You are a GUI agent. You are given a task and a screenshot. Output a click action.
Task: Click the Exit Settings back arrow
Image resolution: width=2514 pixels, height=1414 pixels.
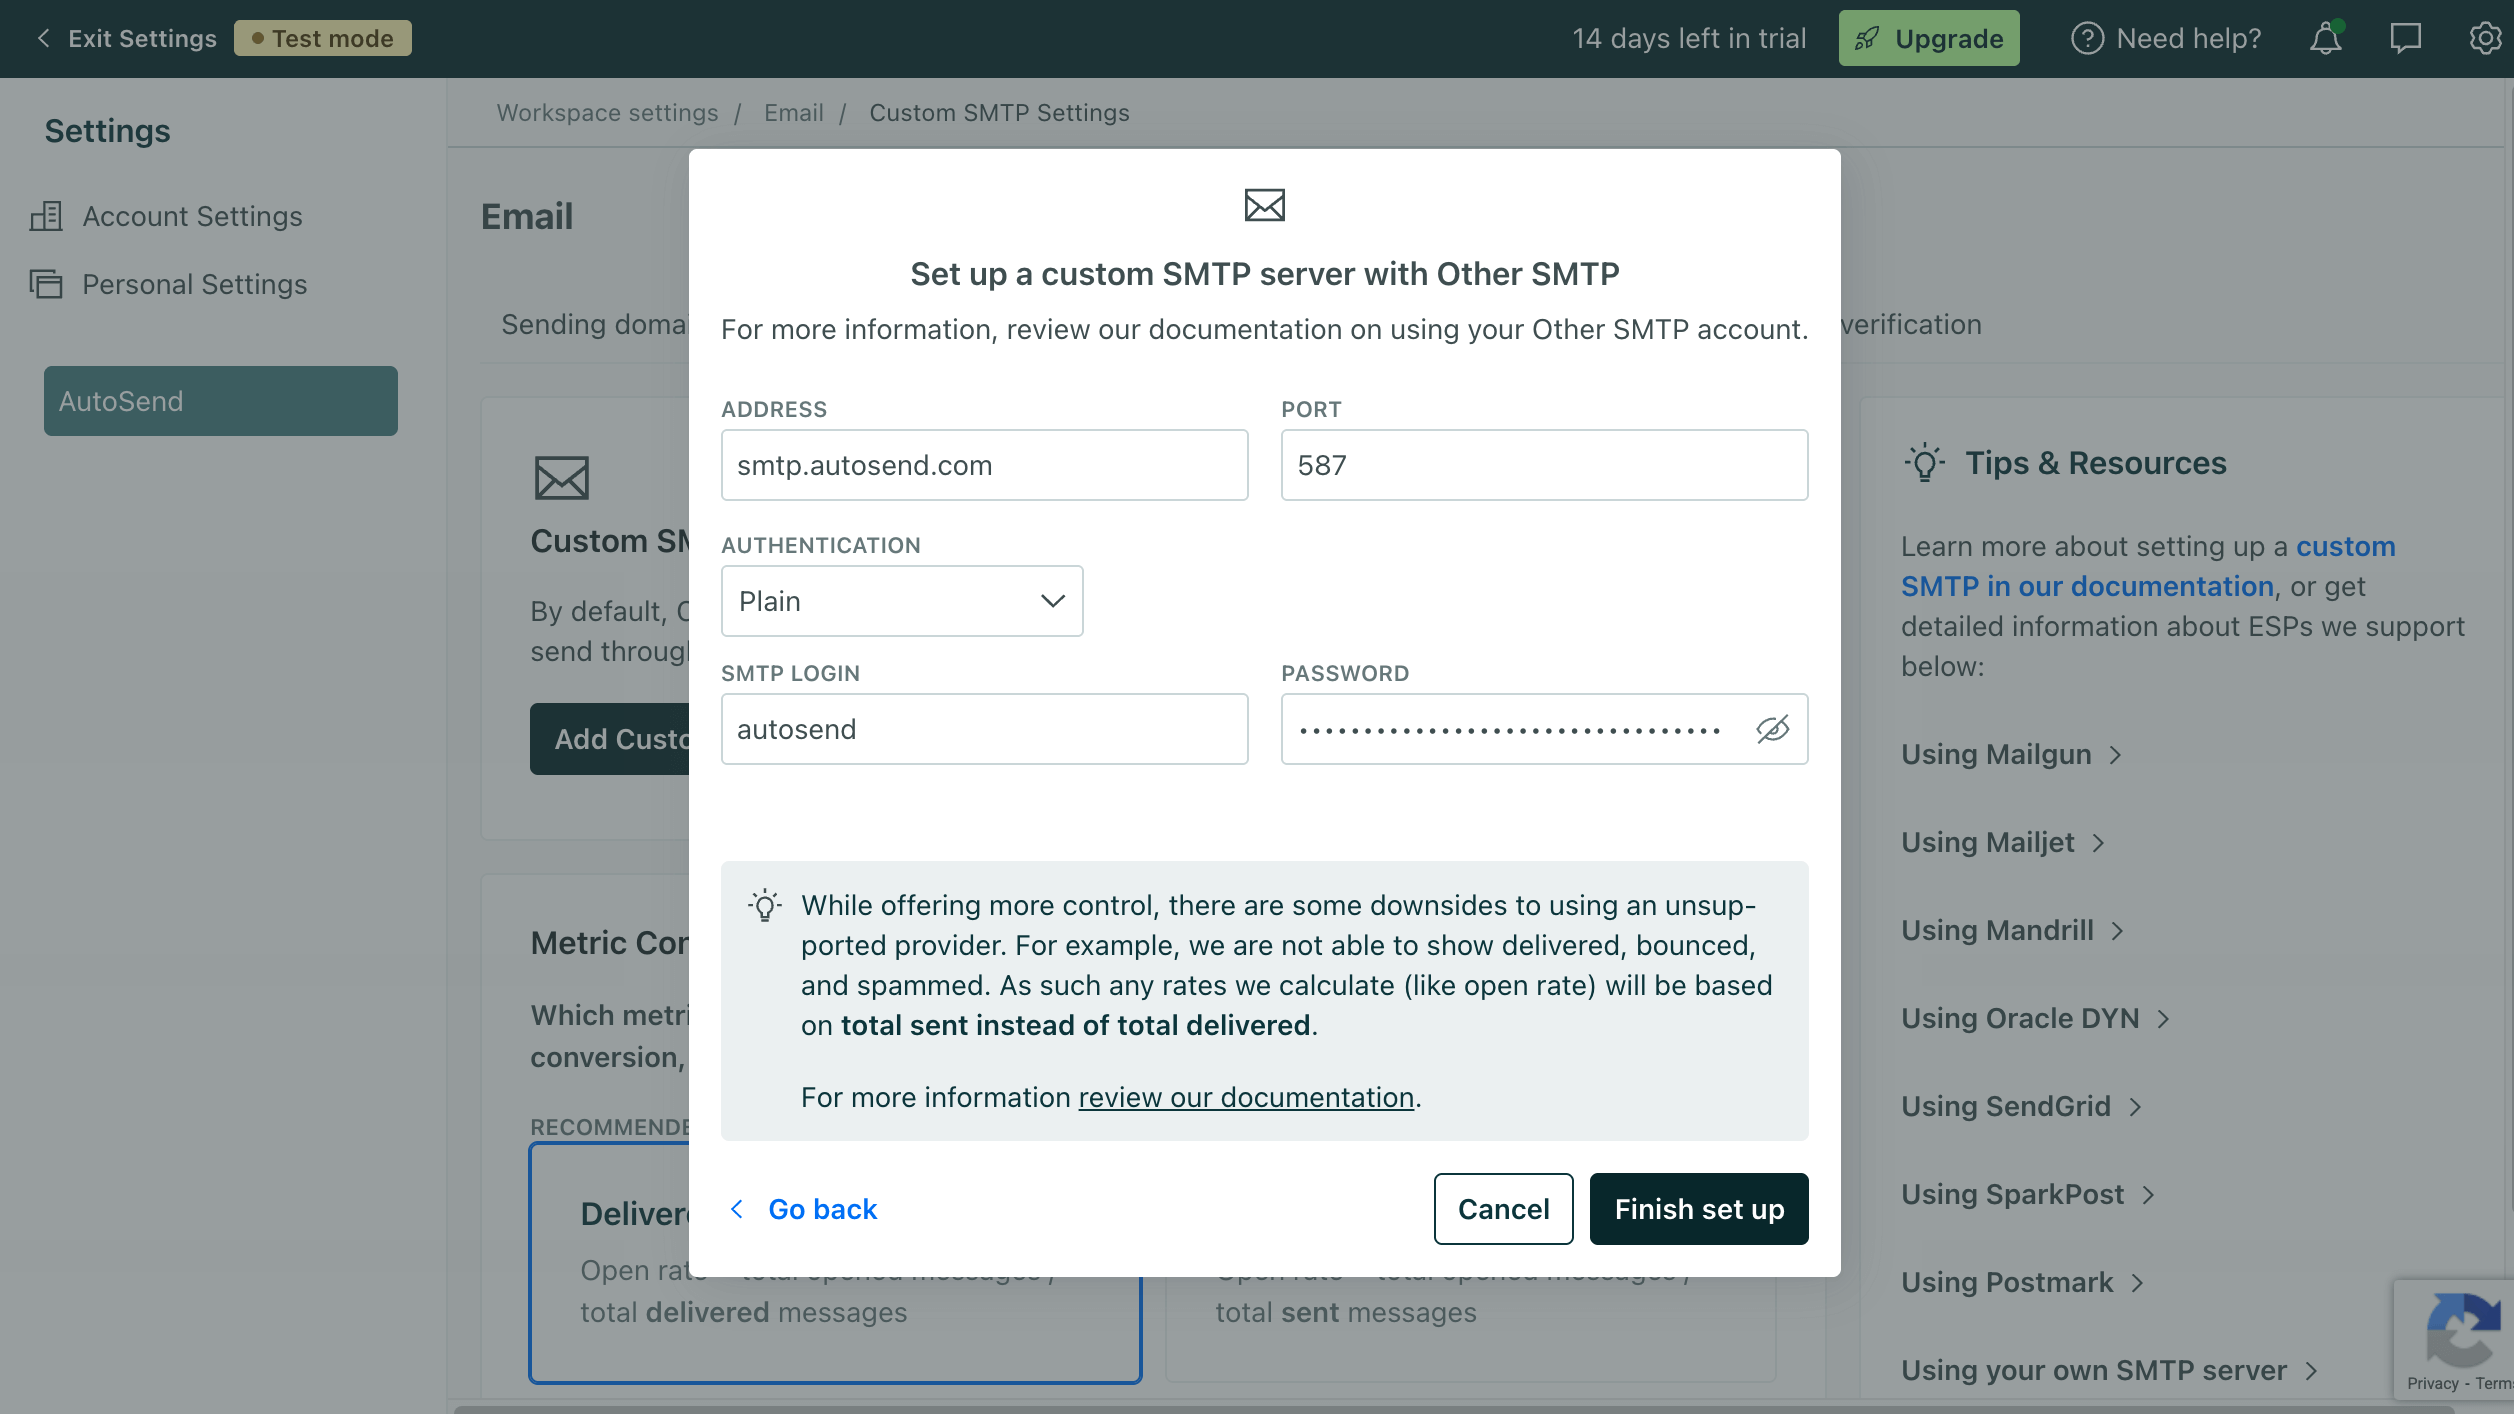pyautogui.click(x=43, y=39)
